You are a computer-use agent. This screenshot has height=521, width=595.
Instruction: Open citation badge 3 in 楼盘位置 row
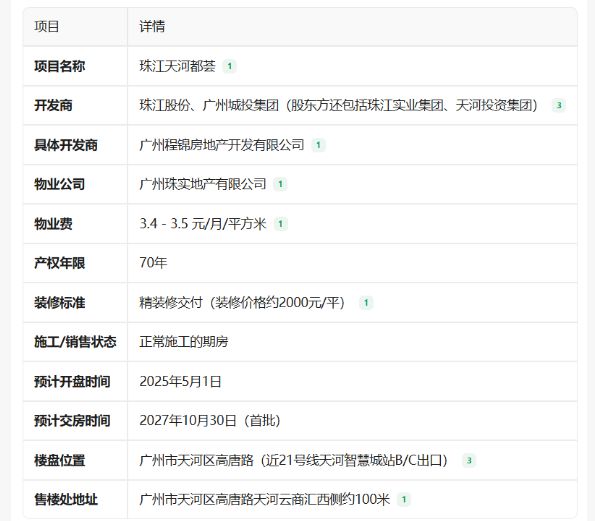pyautogui.click(x=469, y=460)
